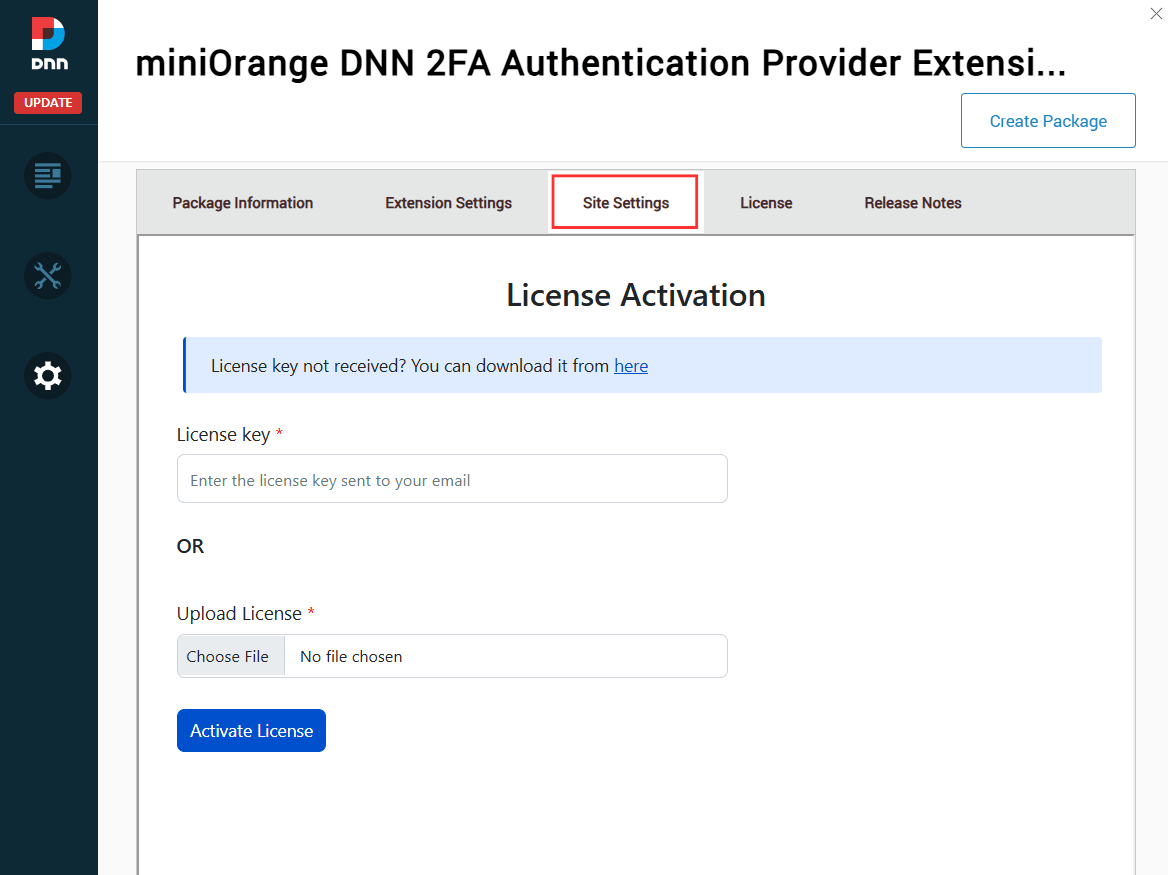The image size is (1168, 875).
Task: Click the blue license key info banner
Action: pyautogui.click(x=642, y=365)
